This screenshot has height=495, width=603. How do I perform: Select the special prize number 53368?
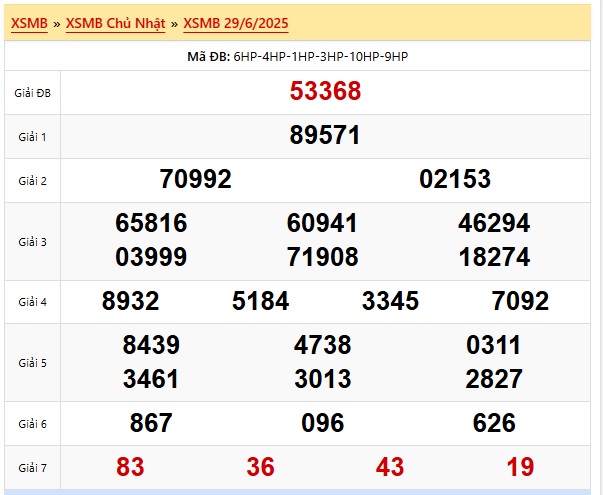[325, 91]
